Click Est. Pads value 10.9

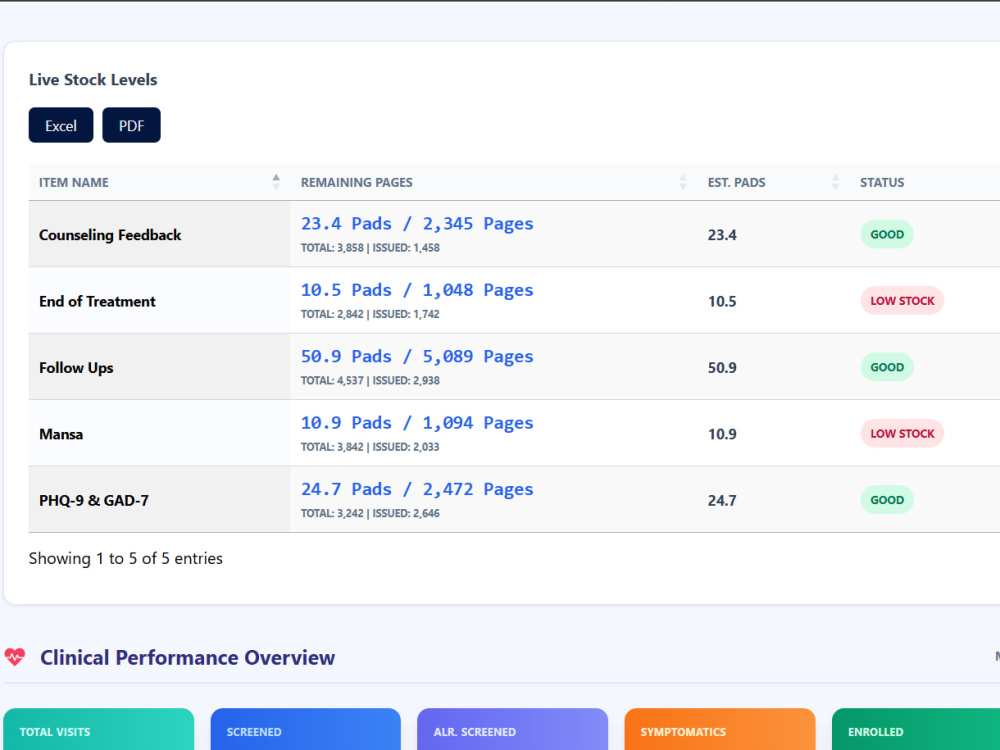[722, 434]
